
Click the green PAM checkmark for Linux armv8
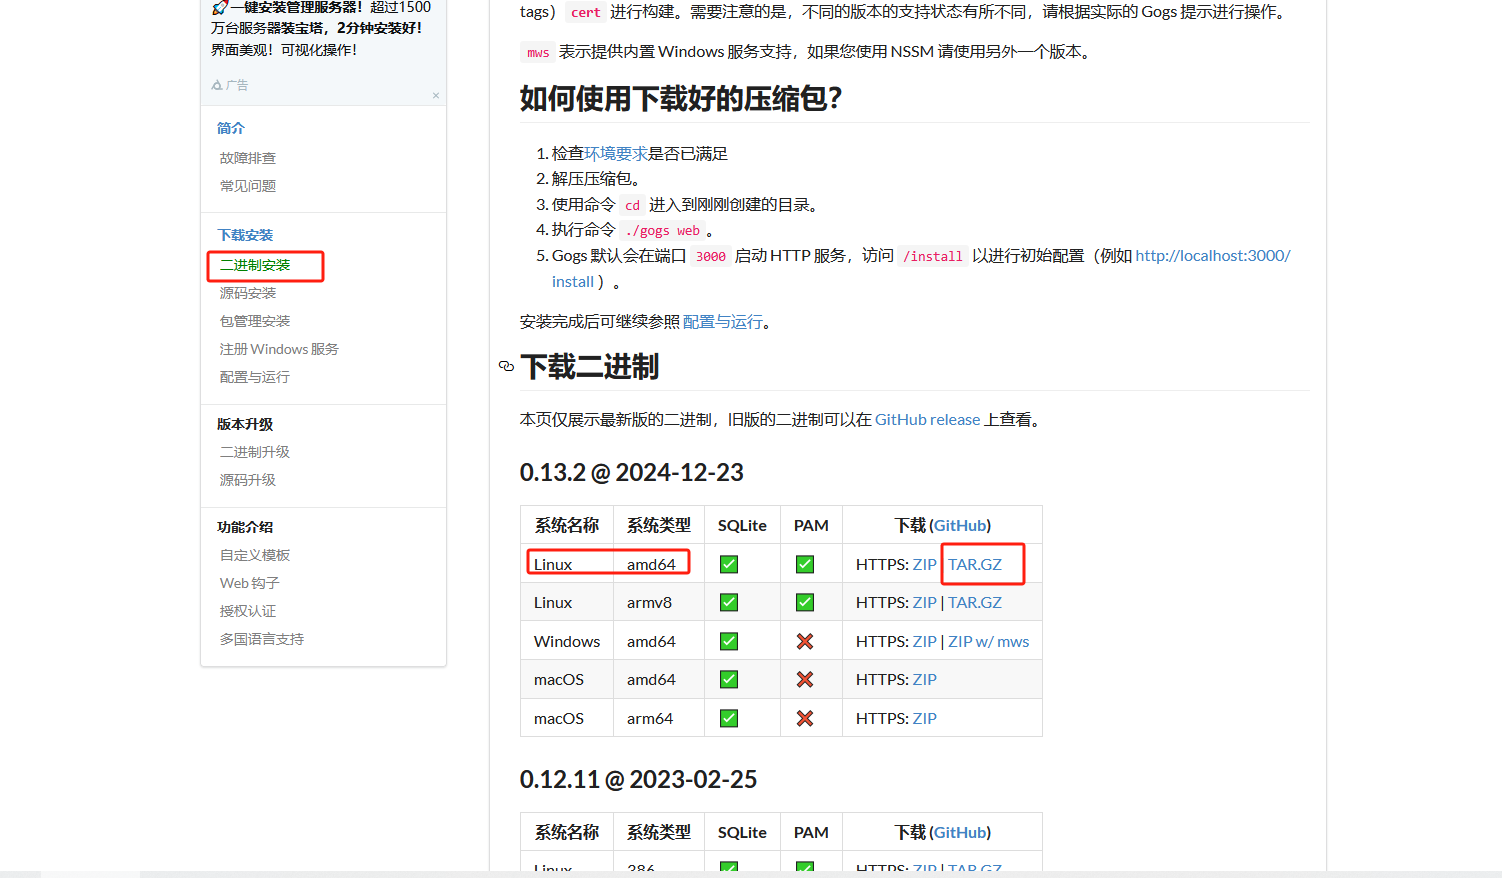click(804, 602)
